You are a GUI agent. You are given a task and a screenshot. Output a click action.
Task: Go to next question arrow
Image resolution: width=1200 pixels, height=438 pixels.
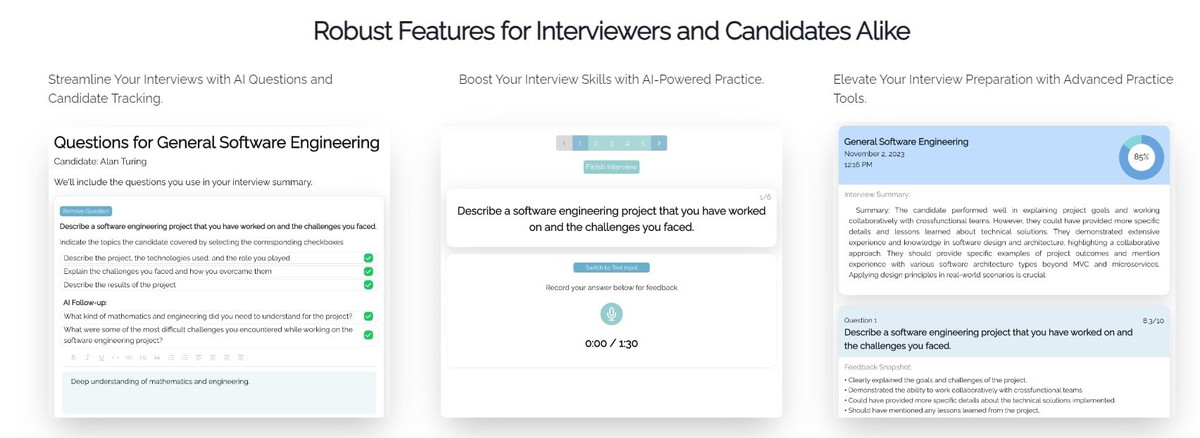(x=659, y=143)
